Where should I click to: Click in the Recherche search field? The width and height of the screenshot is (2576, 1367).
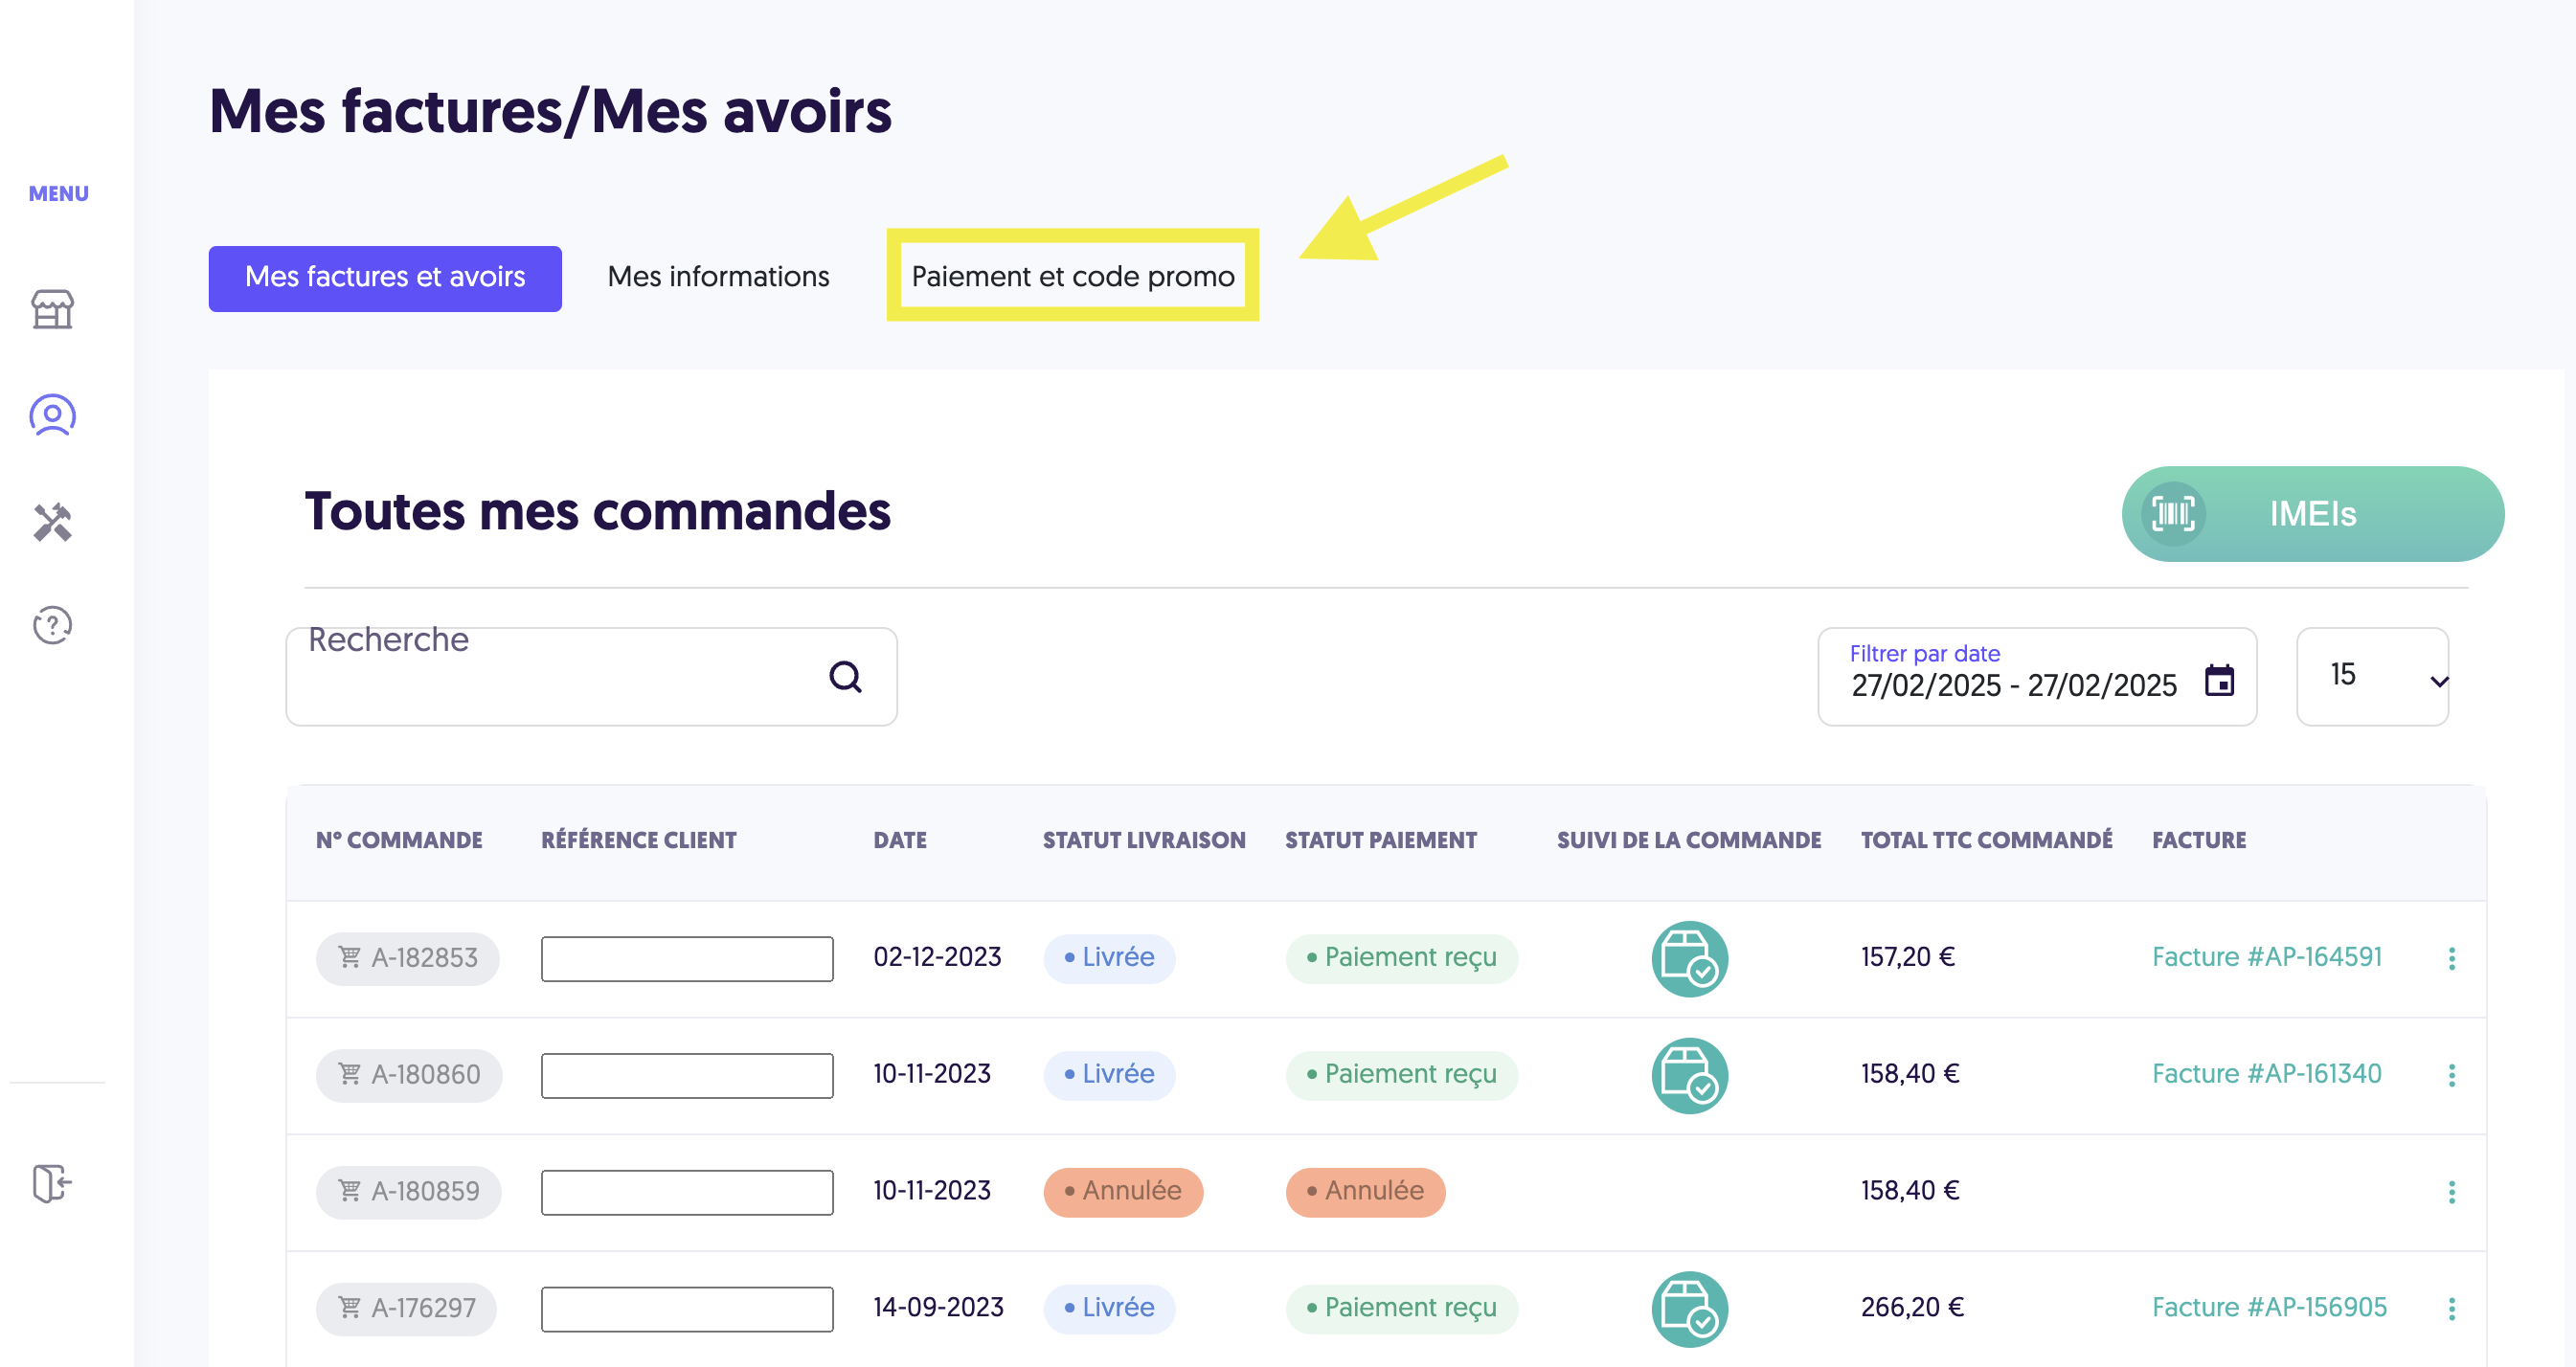pyautogui.click(x=591, y=677)
